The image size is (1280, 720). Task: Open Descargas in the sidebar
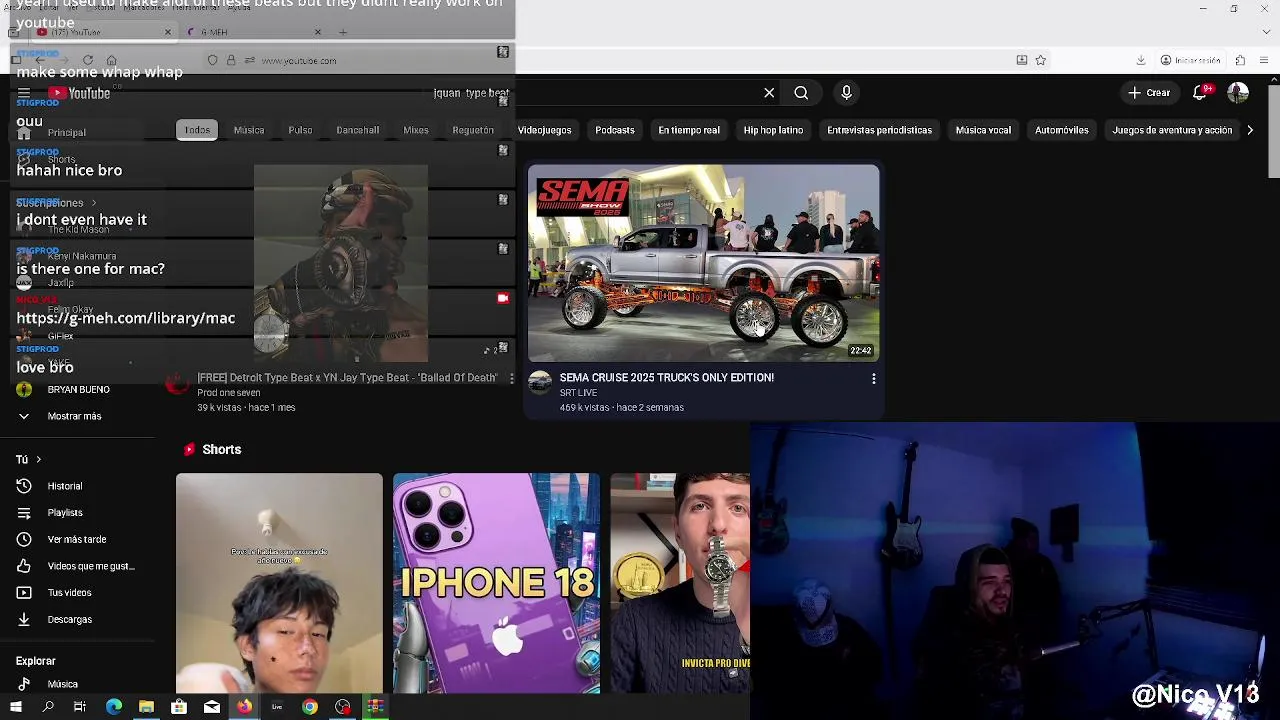pyautogui.click(x=69, y=619)
